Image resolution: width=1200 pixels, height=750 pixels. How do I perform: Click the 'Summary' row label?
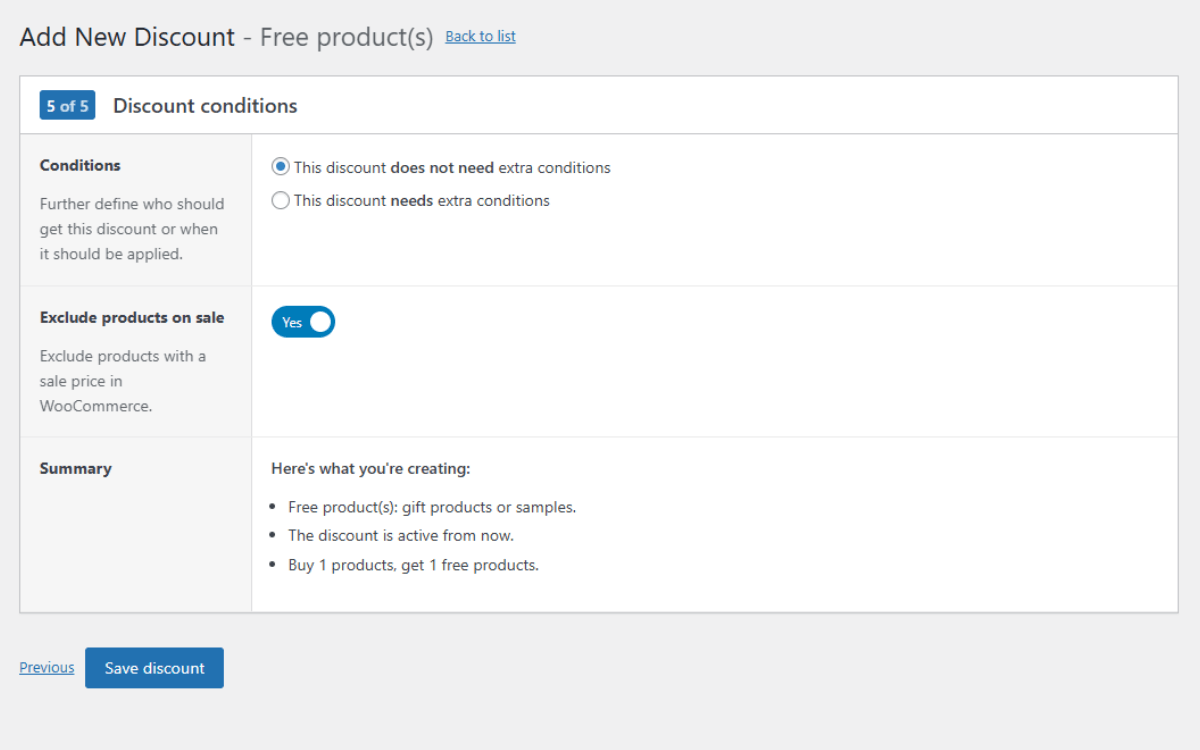(x=75, y=468)
